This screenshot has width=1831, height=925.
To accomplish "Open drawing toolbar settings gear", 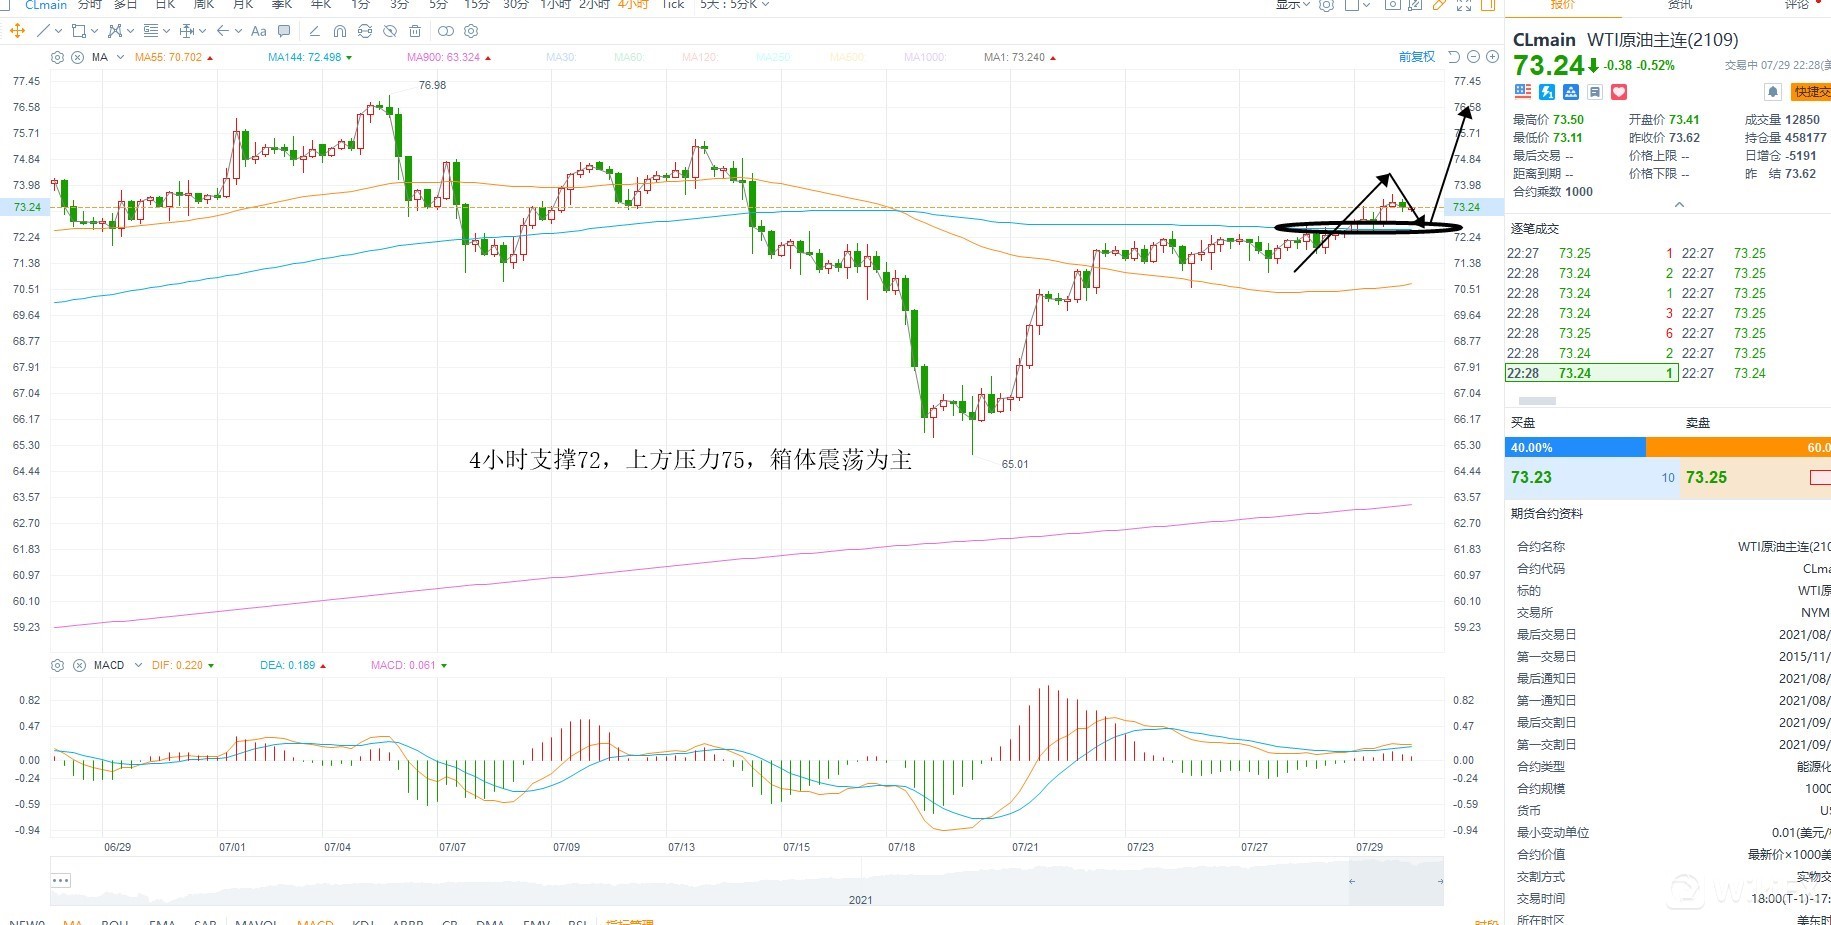I will click(x=472, y=31).
